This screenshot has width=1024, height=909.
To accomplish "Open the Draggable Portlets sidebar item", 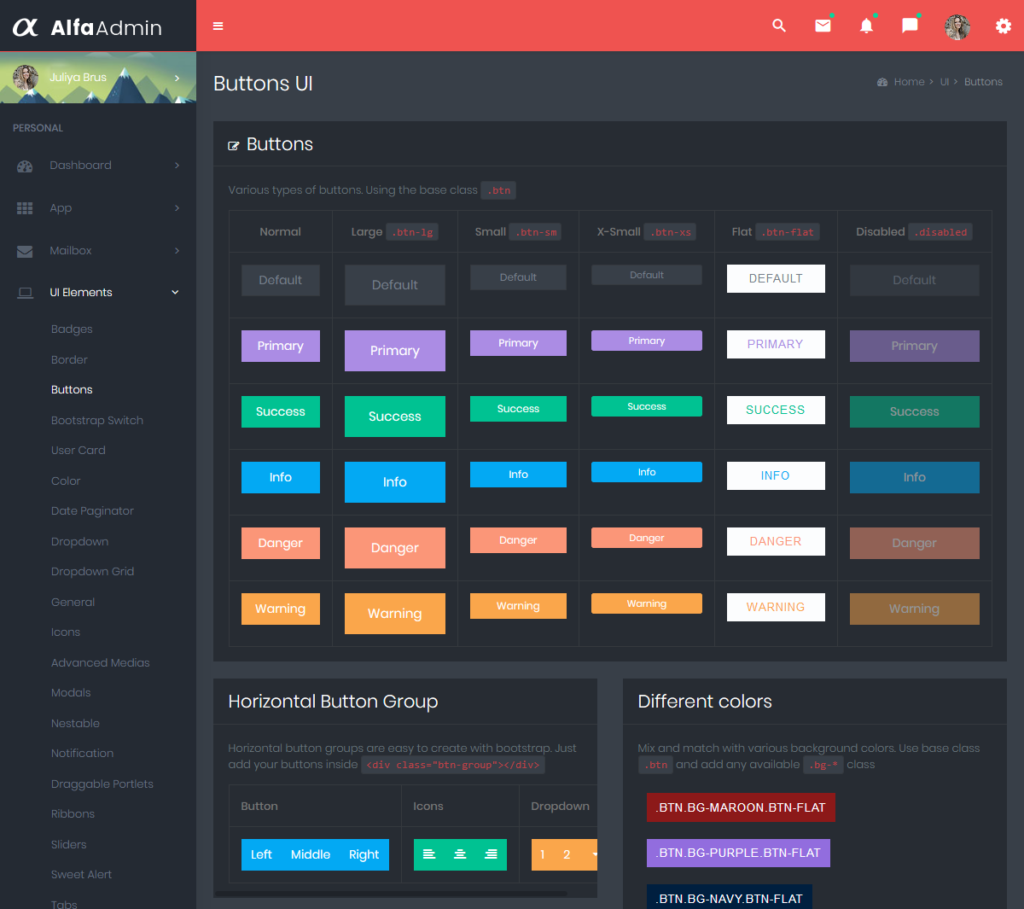I will (103, 784).
